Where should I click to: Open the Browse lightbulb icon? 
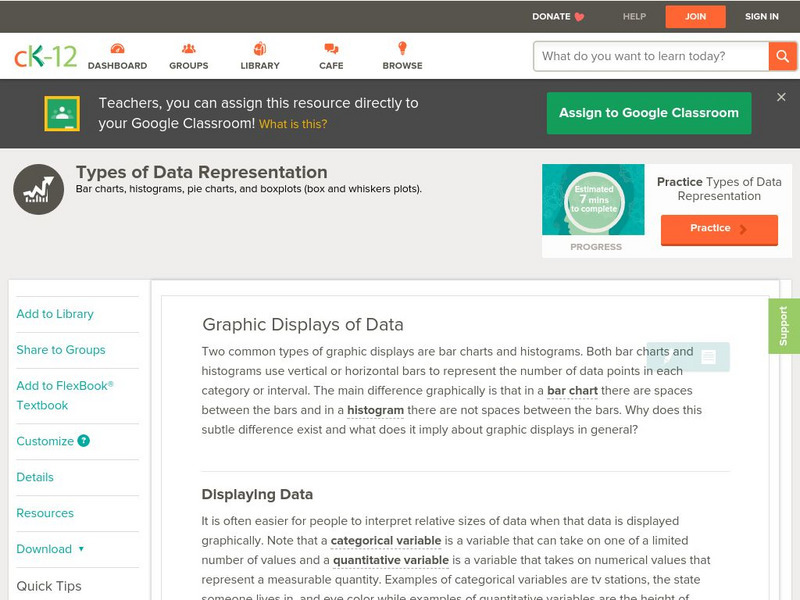click(x=403, y=48)
